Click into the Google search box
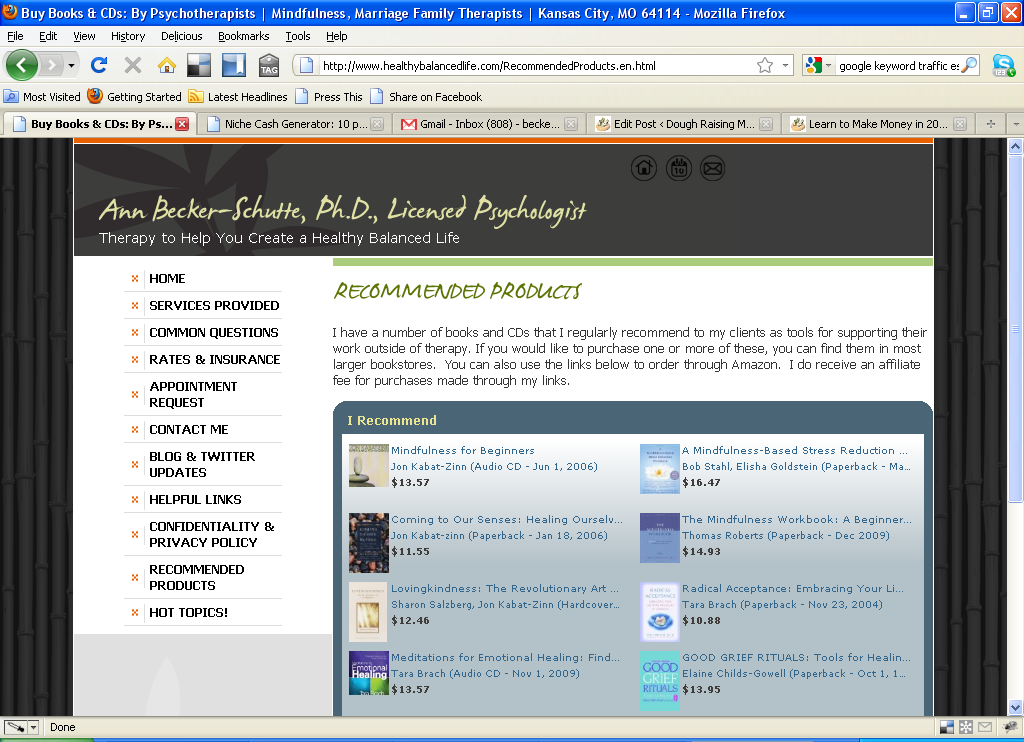Screen dimensions: 1024x742 pos(898,65)
